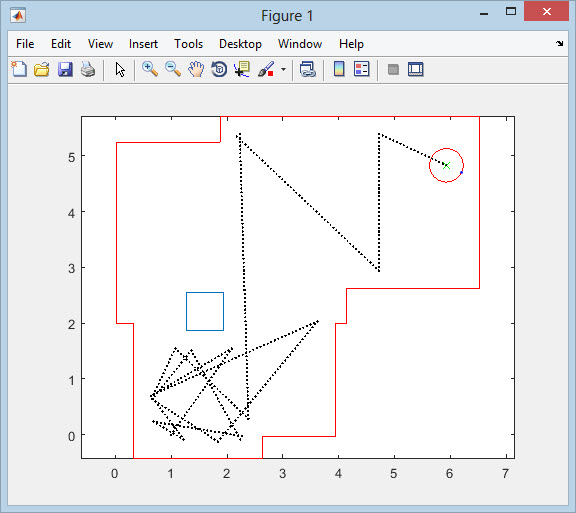Insert a colorbar using the toolbar icon
Image resolution: width=576 pixels, height=513 pixels.
click(x=339, y=69)
